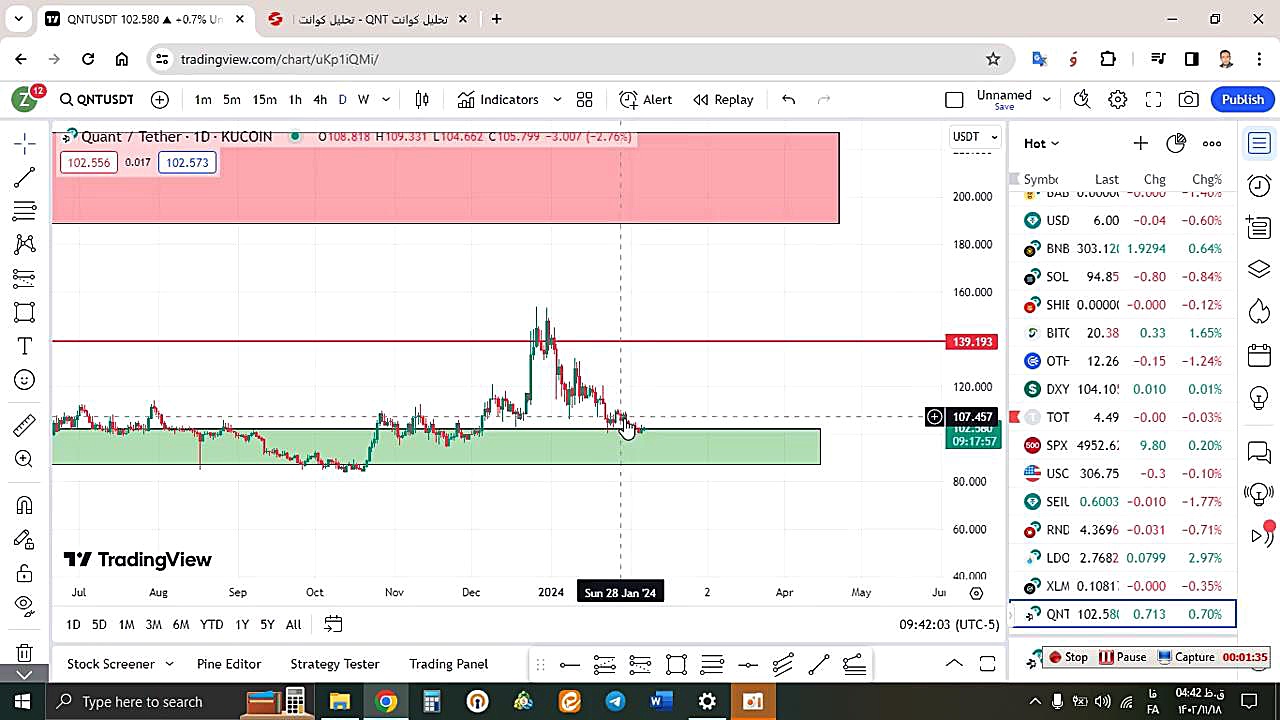
Task: Set the 1Y date range
Action: pos(242,624)
